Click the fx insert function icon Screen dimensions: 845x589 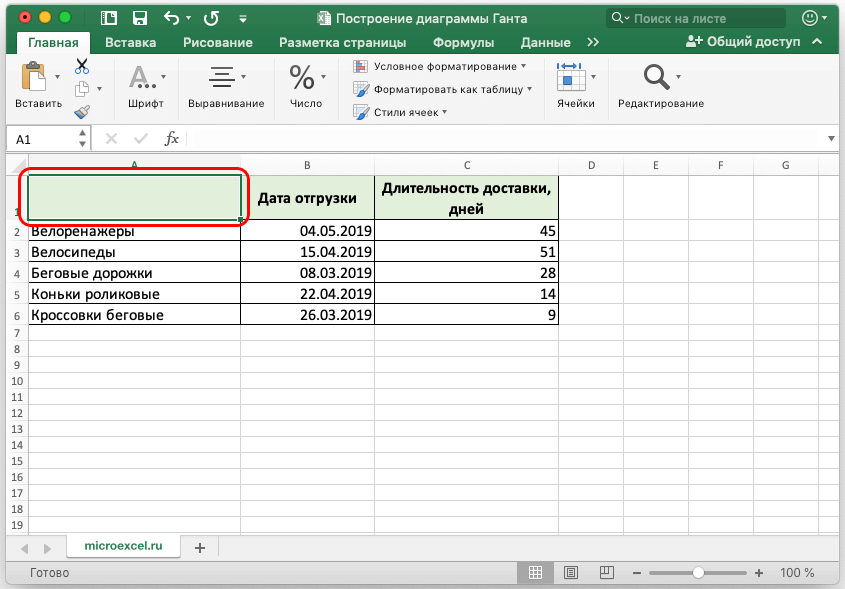pos(172,139)
